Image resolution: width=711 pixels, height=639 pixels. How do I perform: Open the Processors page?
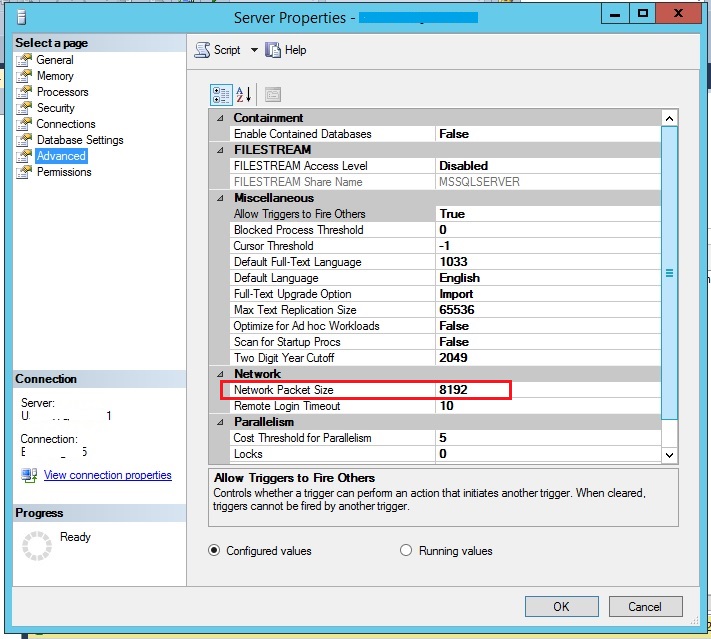tap(63, 92)
